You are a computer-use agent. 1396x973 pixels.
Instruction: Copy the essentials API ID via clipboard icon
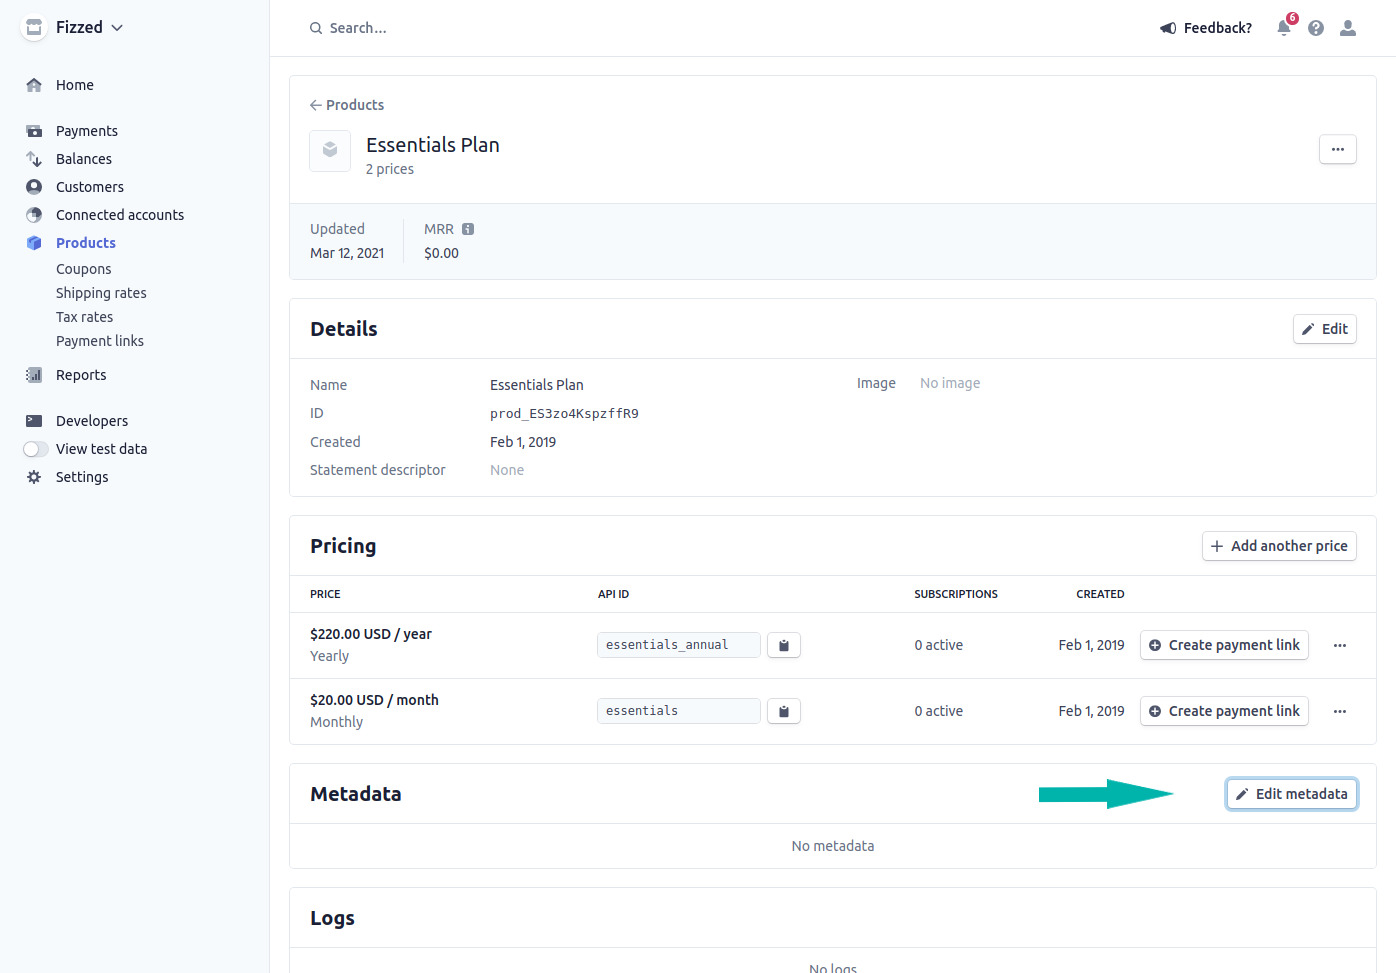coord(784,711)
